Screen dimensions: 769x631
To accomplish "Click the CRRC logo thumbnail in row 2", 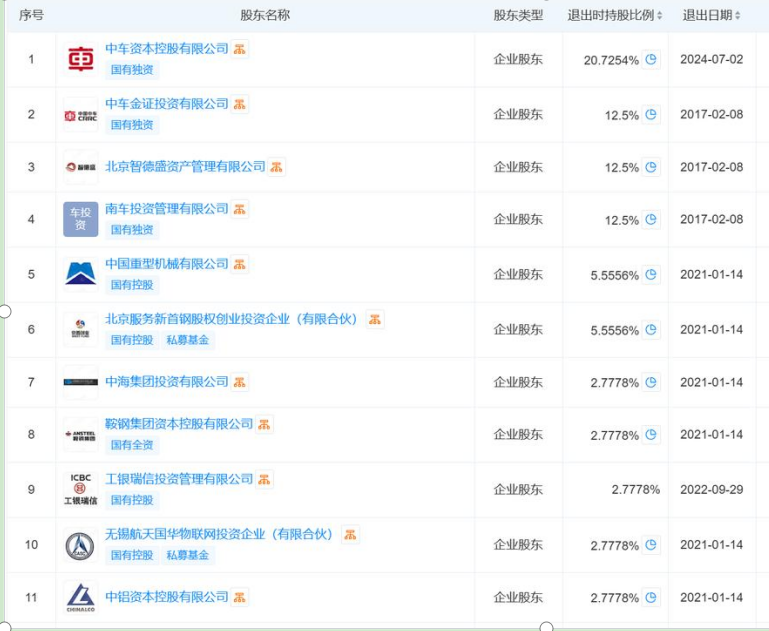I will pos(81,115).
